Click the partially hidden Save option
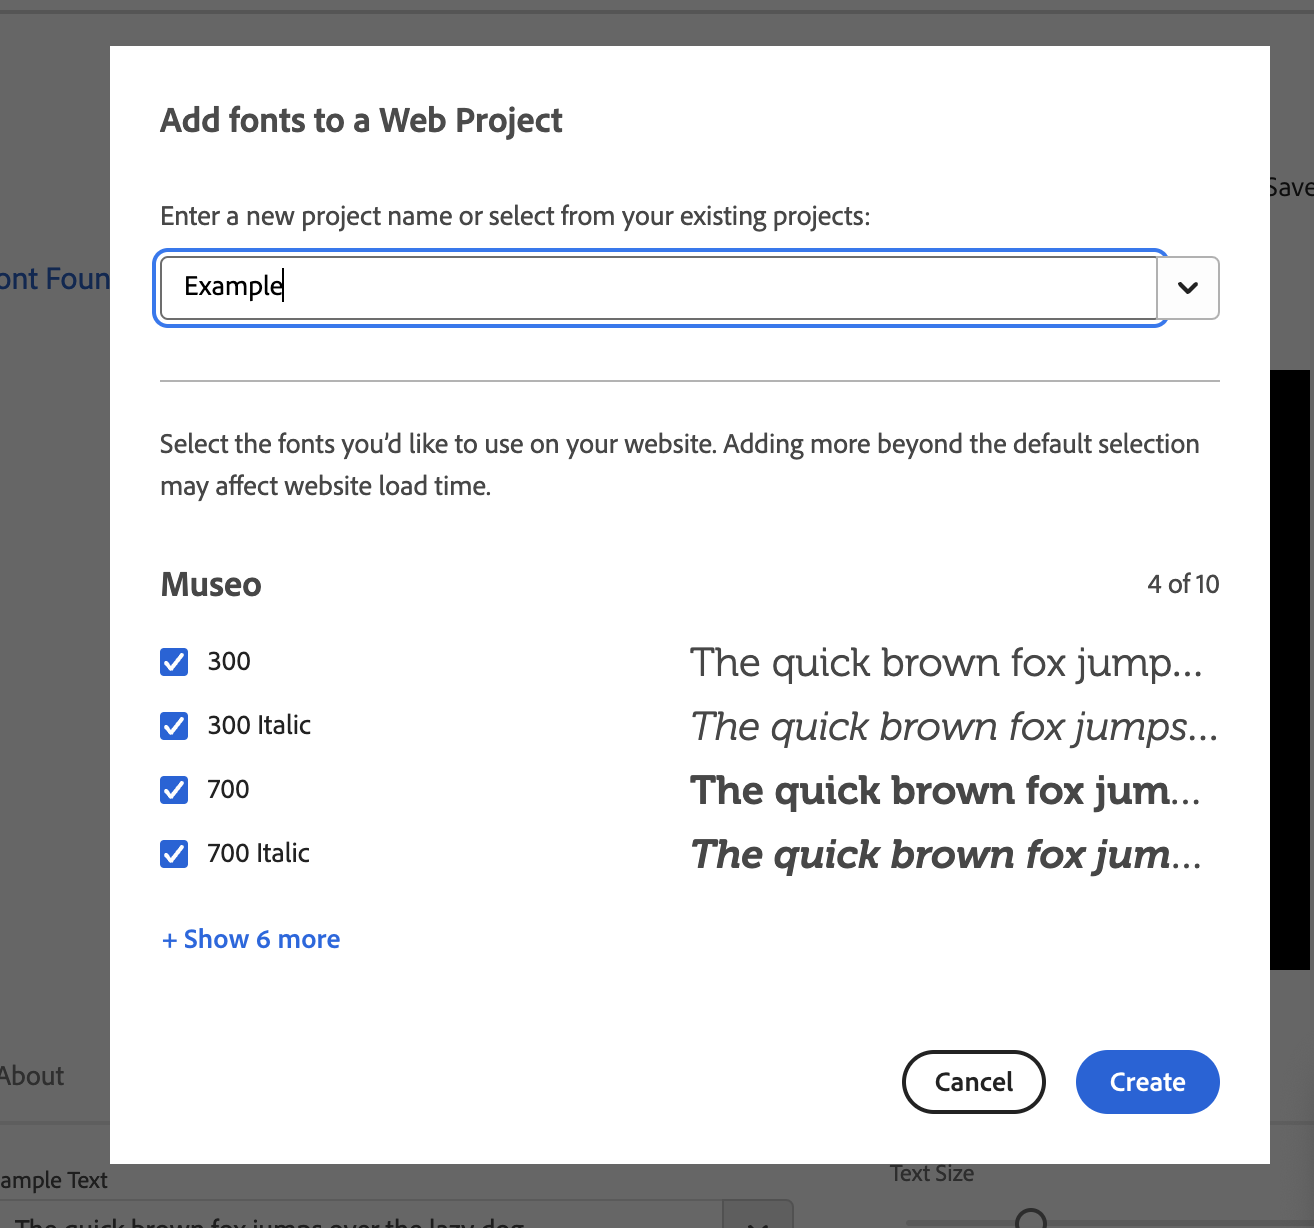Screen dimensions: 1314x1228 [1290, 188]
